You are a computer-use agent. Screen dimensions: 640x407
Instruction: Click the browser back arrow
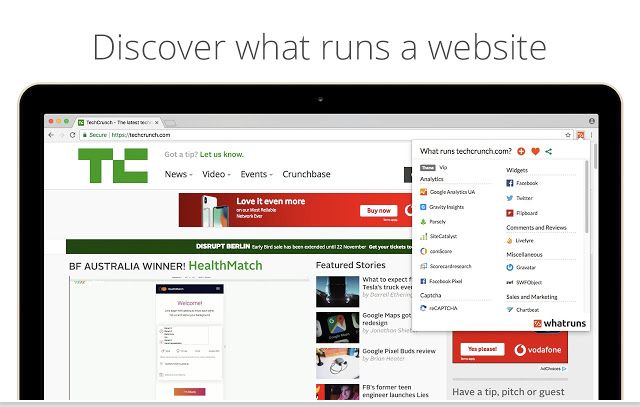pos(51,135)
